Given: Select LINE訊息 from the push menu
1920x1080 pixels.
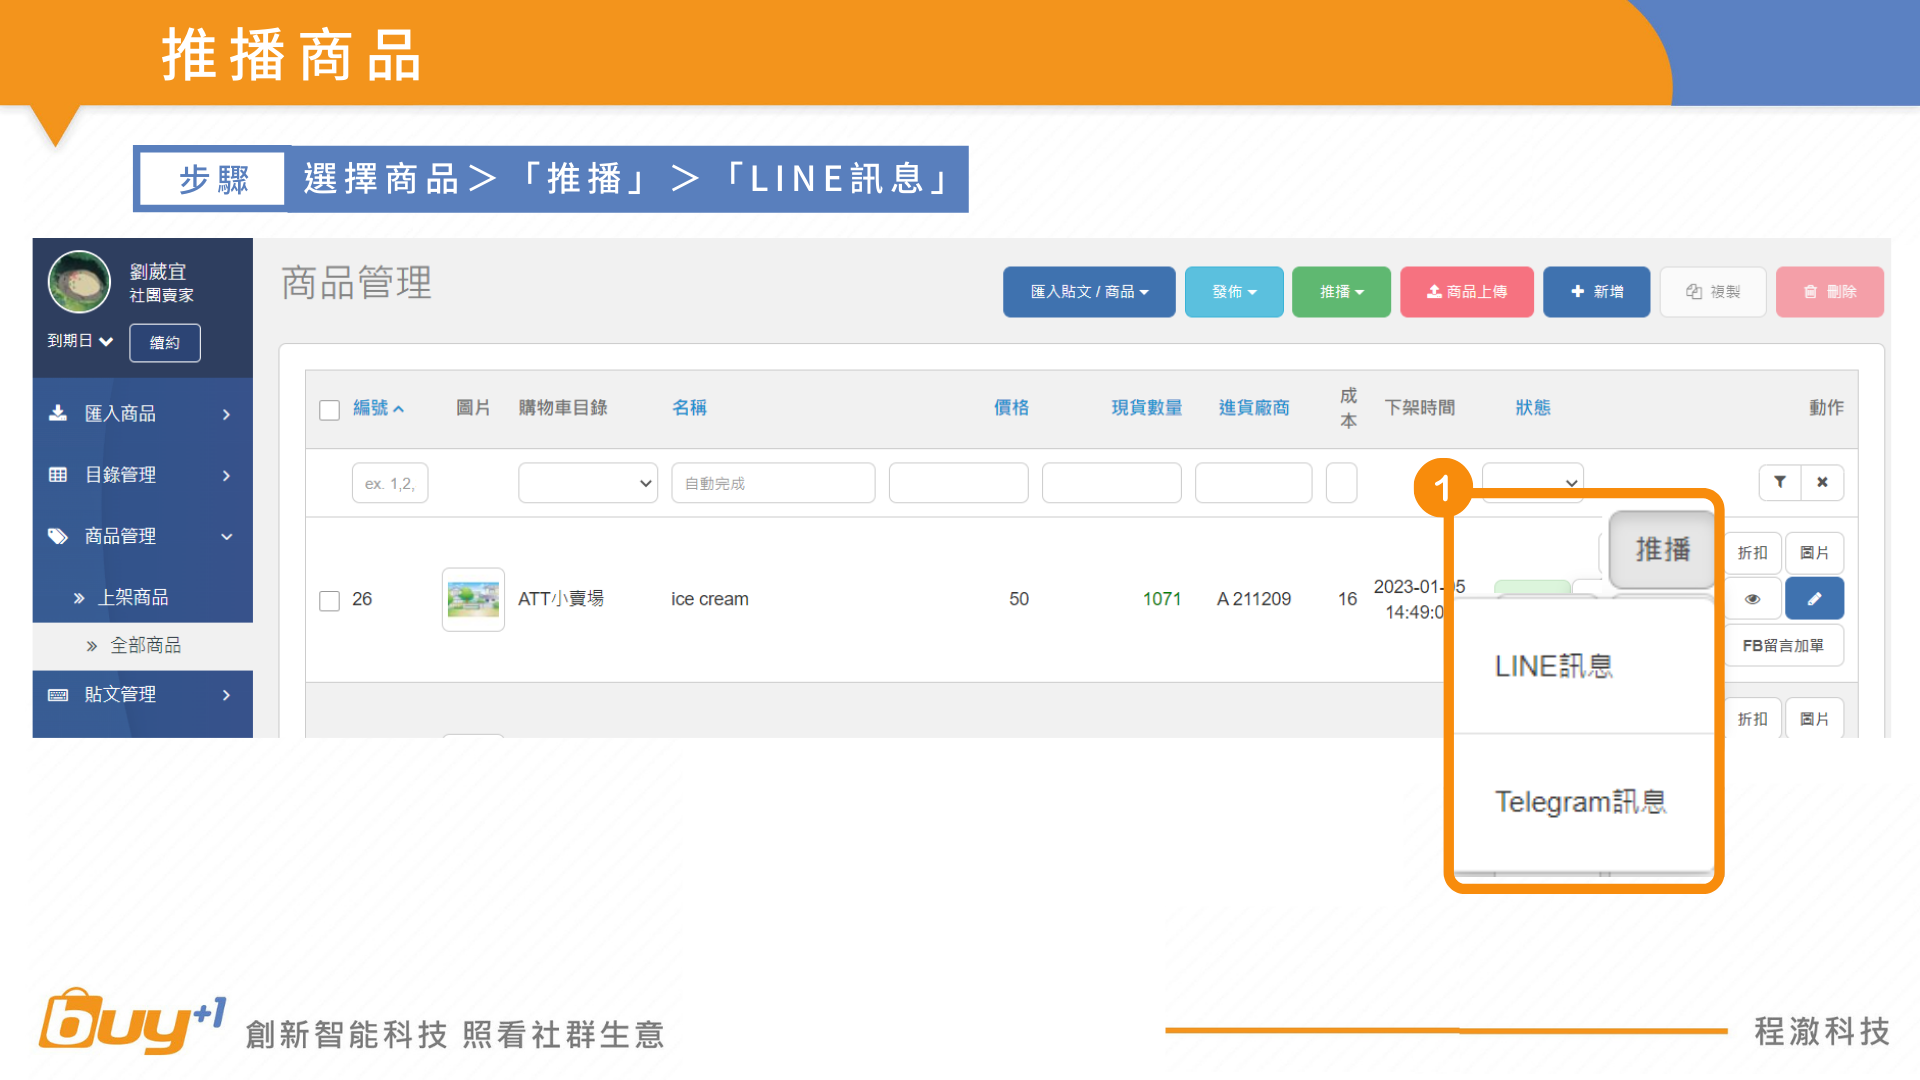Looking at the screenshot, I should coord(1553,666).
